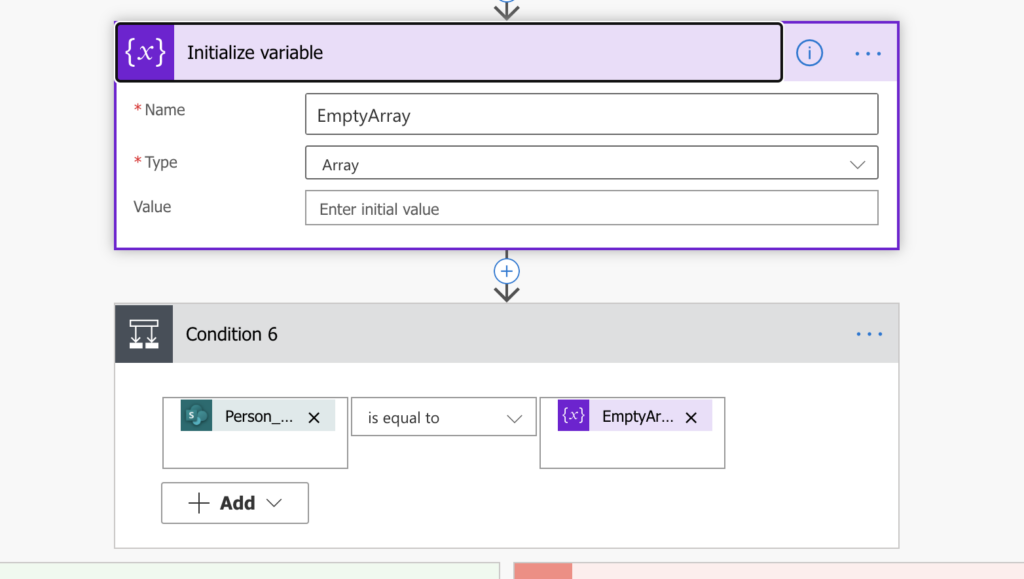Image resolution: width=1024 pixels, height=579 pixels.
Task: Open the Type dropdown showing Array
Action: click(x=592, y=163)
